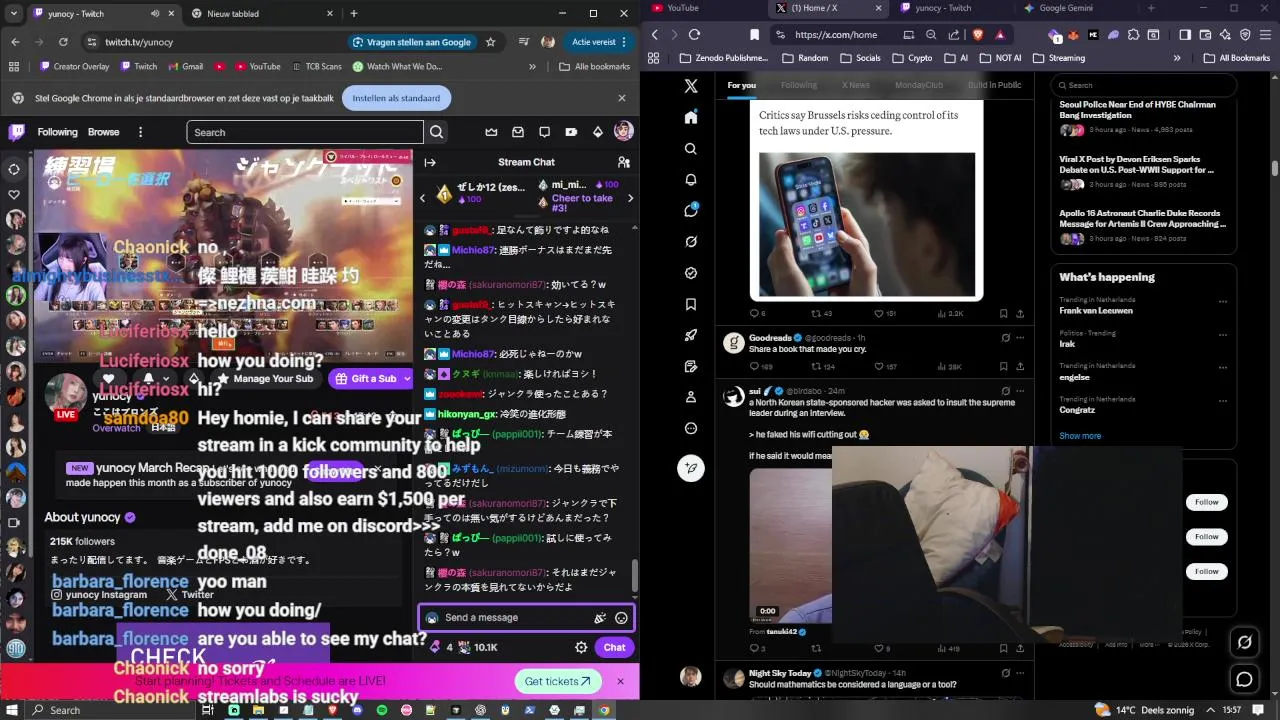Open the Twitch whispers speech bubble icon
1280x720 pixels.
pyautogui.click(x=544, y=132)
